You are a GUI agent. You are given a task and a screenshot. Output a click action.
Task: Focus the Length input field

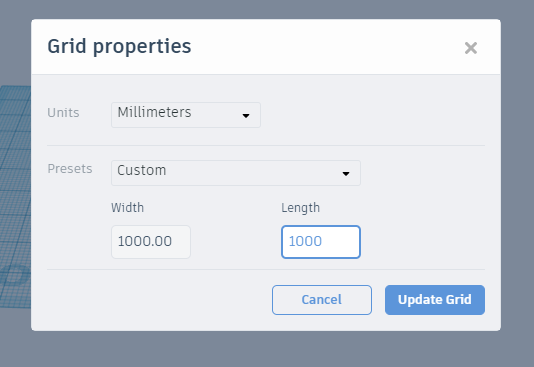coord(321,242)
